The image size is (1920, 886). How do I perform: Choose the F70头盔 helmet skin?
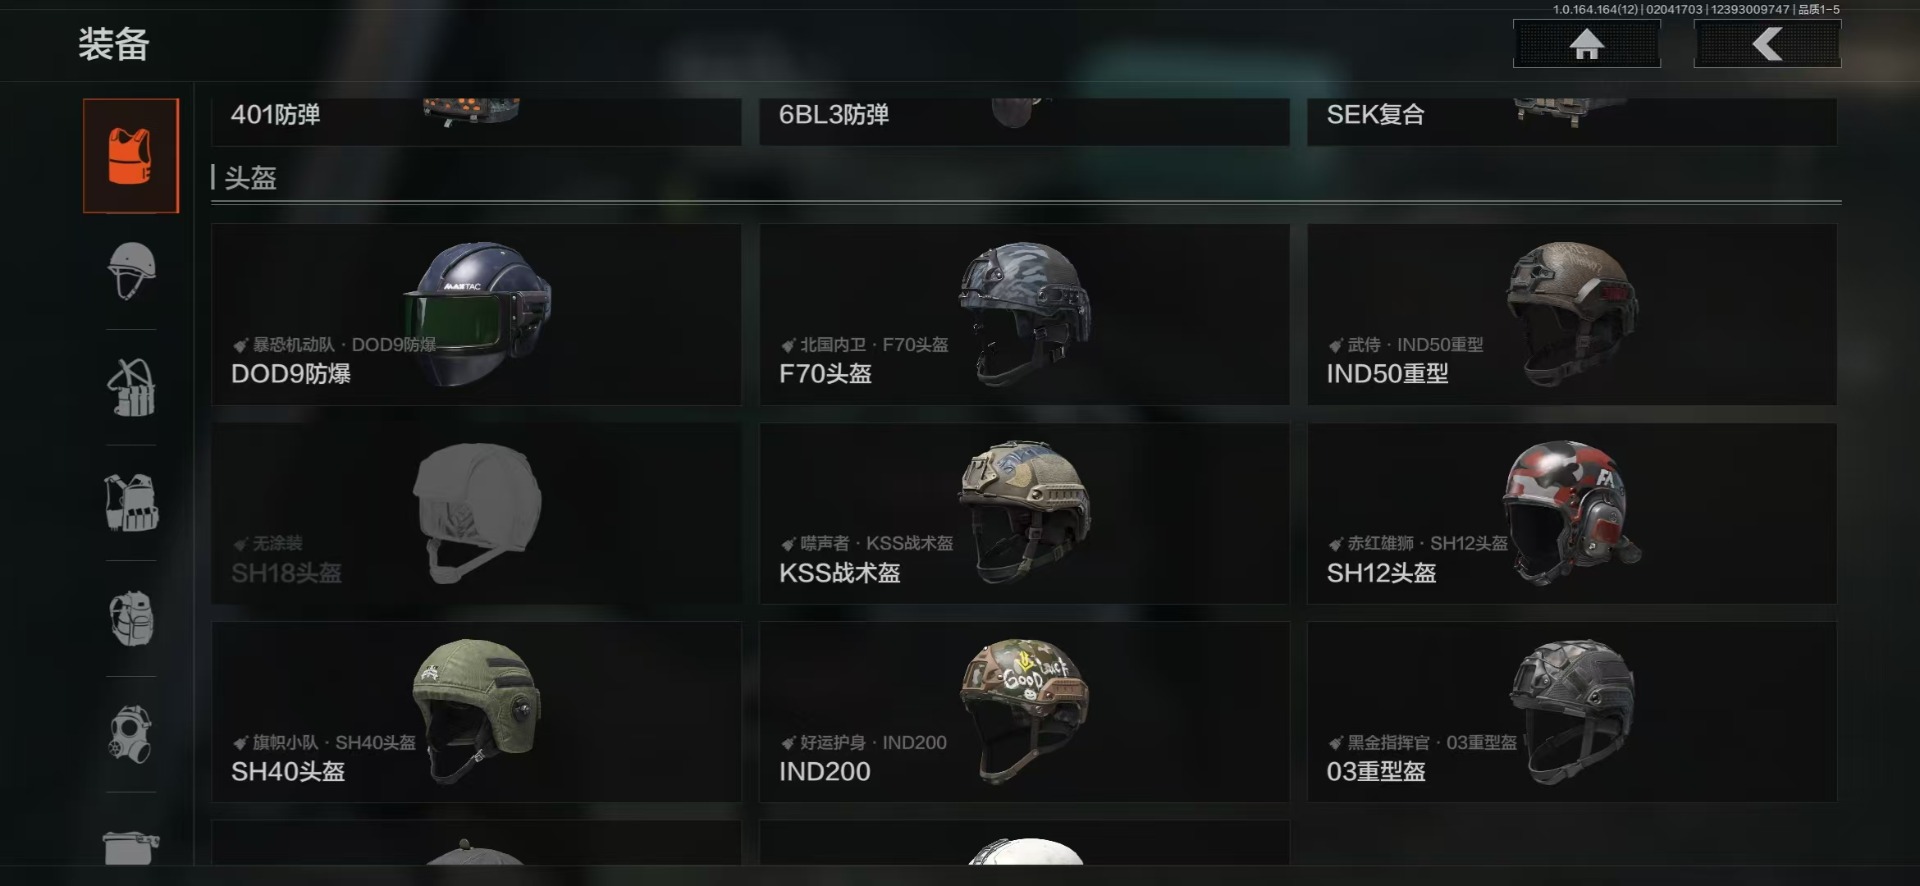1024,314
